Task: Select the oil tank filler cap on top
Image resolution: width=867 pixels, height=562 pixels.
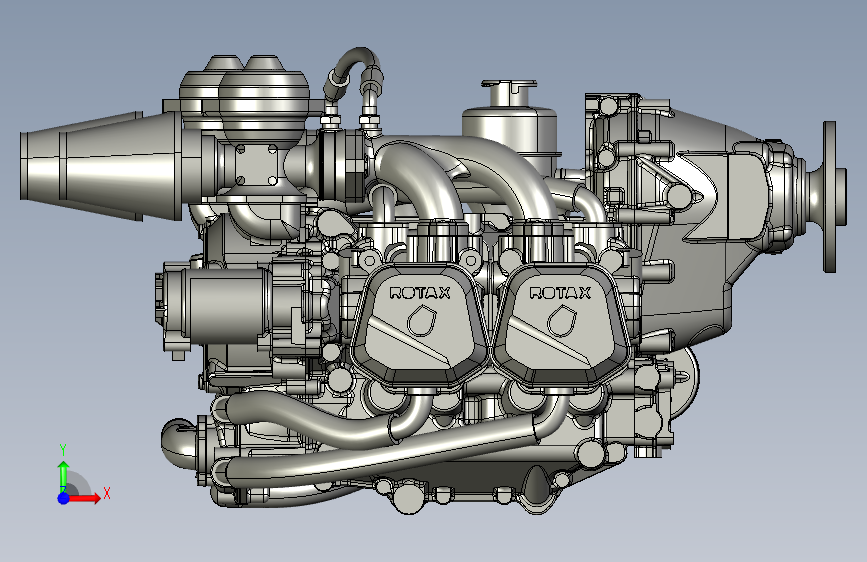Action: click(509, 92)
